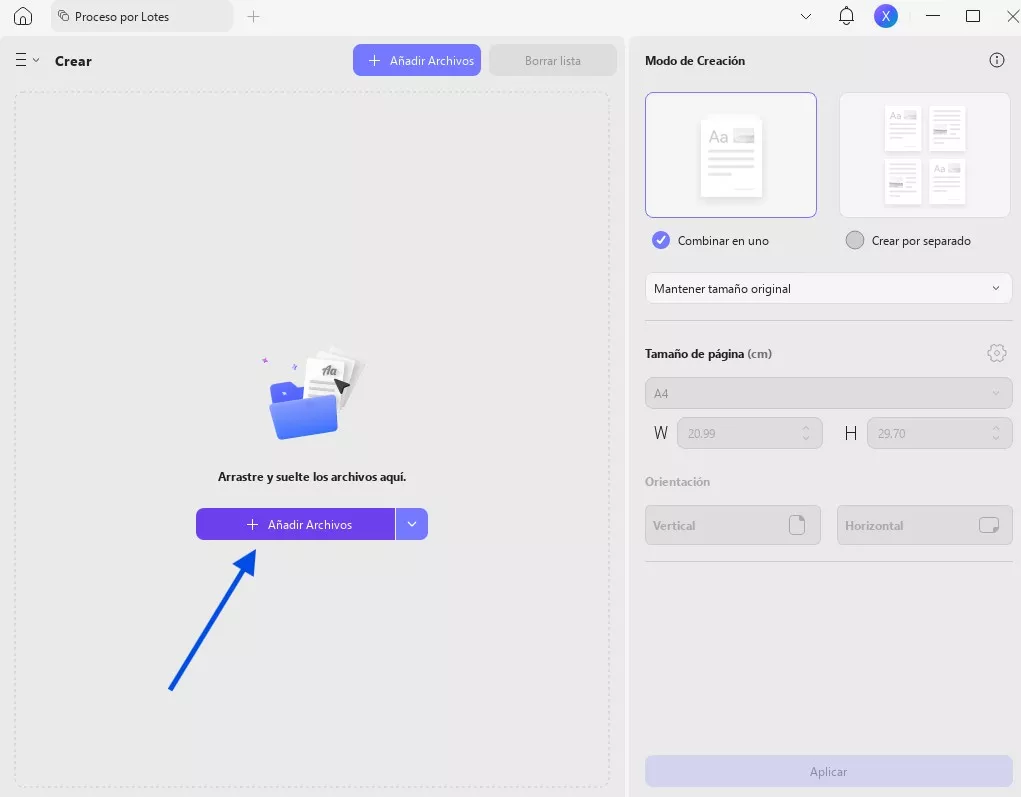Open the notifications bell

[x=846, y=16]
